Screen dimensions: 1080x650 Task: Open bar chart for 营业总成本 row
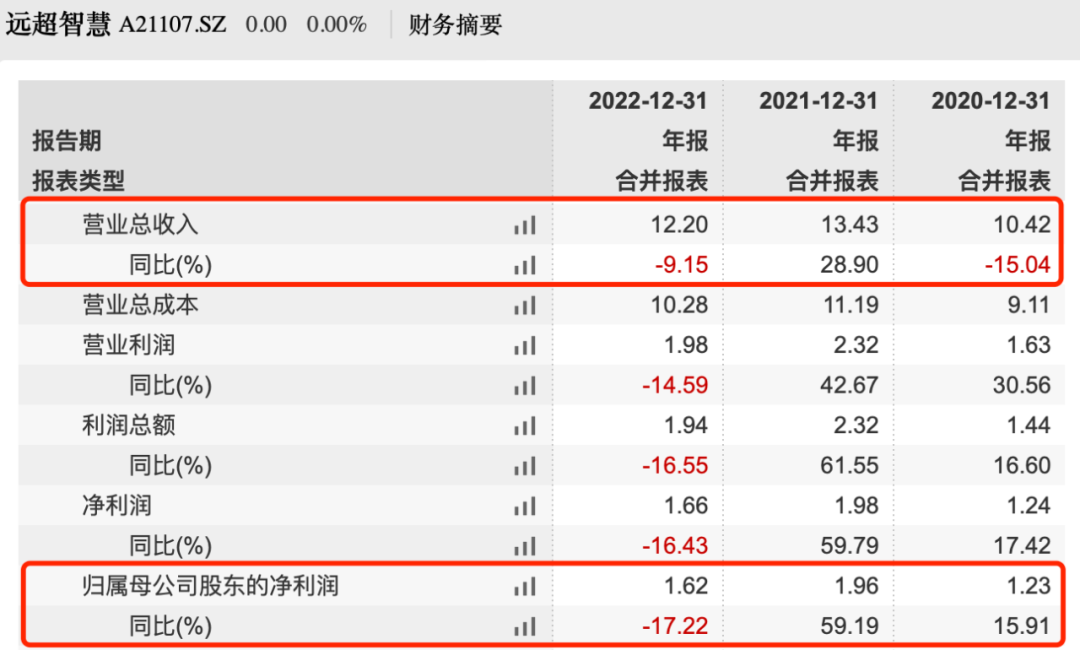coord(525,306)
